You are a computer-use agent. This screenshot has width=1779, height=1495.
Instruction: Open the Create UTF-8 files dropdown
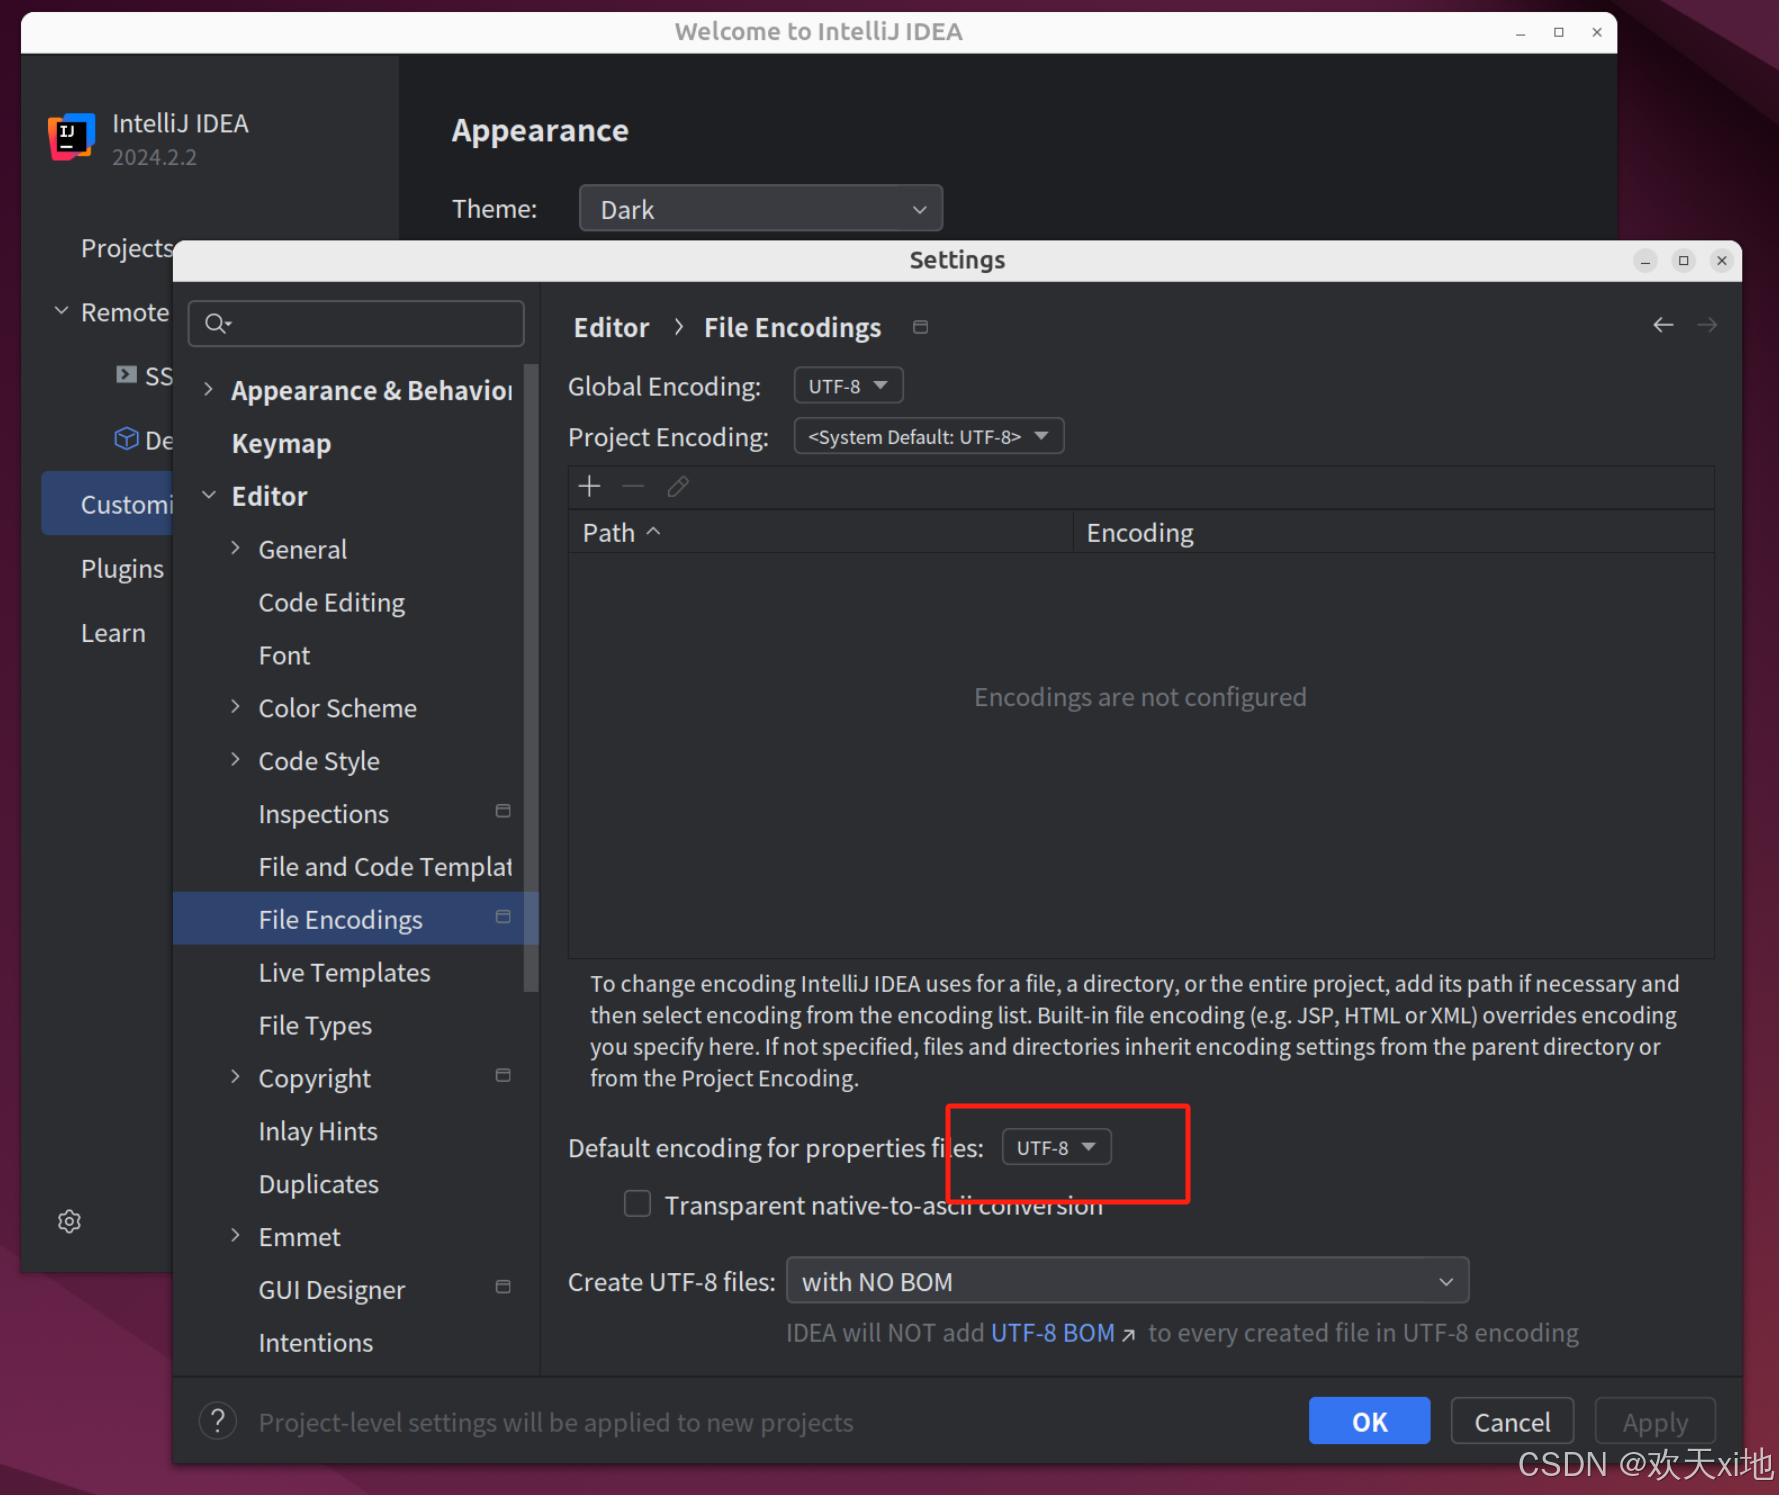(1127, 1281)
